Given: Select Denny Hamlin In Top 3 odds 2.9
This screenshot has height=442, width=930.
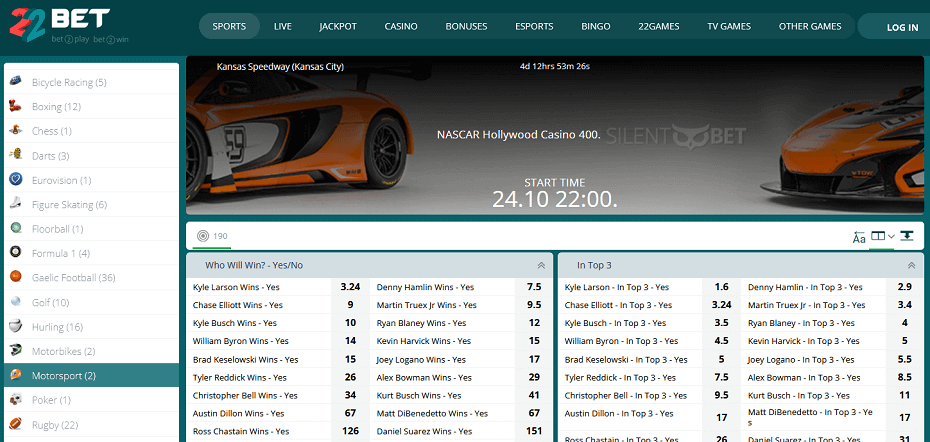Looking at the screenshot, I should (904, 287).
